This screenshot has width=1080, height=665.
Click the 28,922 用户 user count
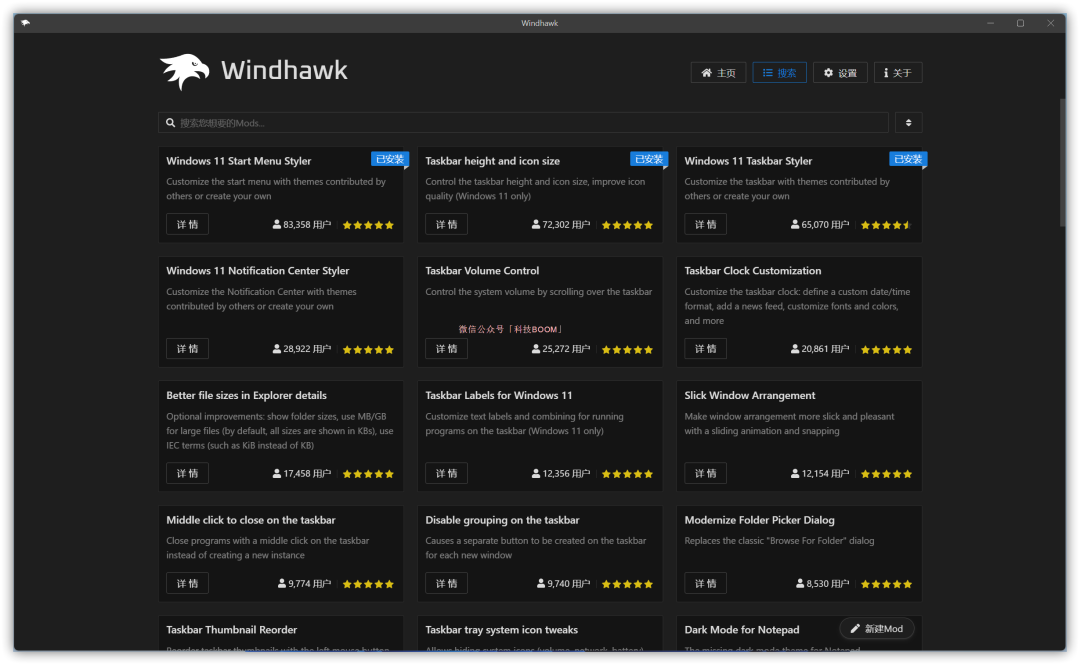pos(302,349)
